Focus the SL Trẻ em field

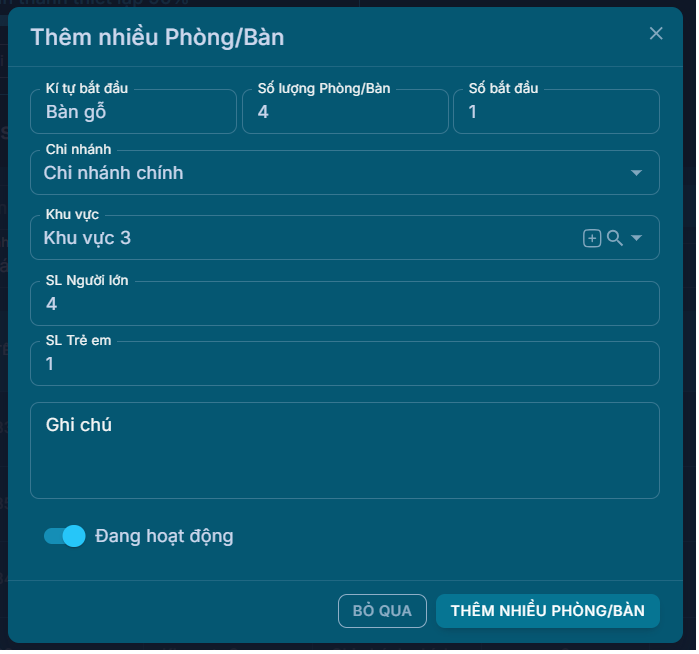click(x=344, y=365)
